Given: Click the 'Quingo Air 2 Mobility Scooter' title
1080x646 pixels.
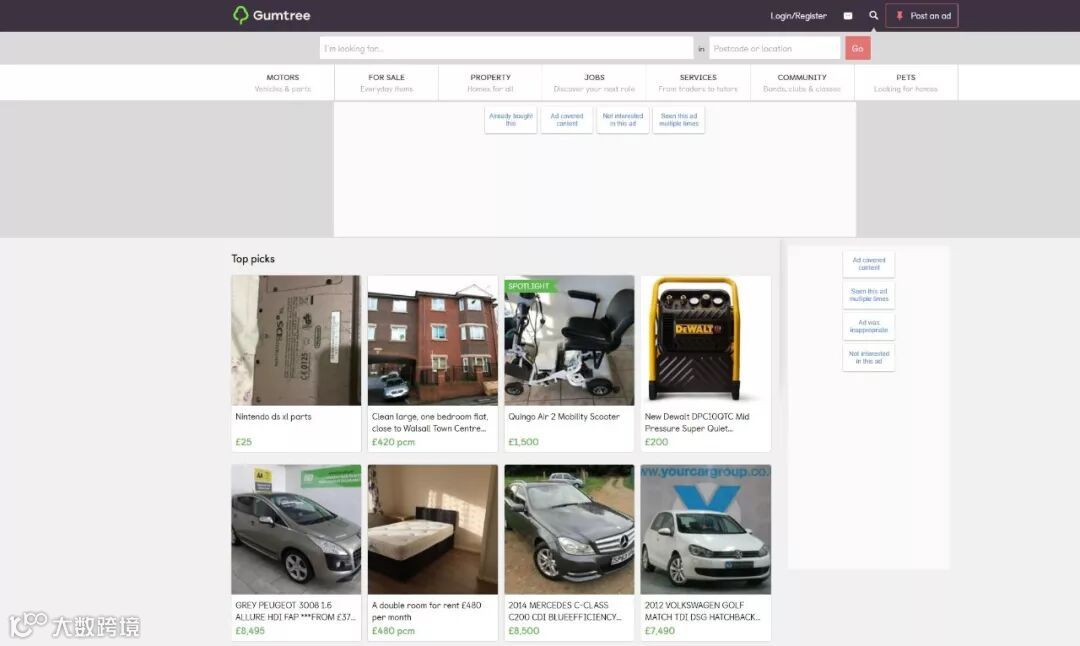Looking at the screenshot, I should [564, 417].
